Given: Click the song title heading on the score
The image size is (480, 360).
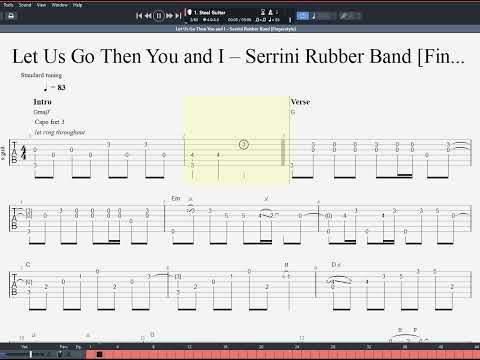Looking at the screenshot, I should coord(238,56).
